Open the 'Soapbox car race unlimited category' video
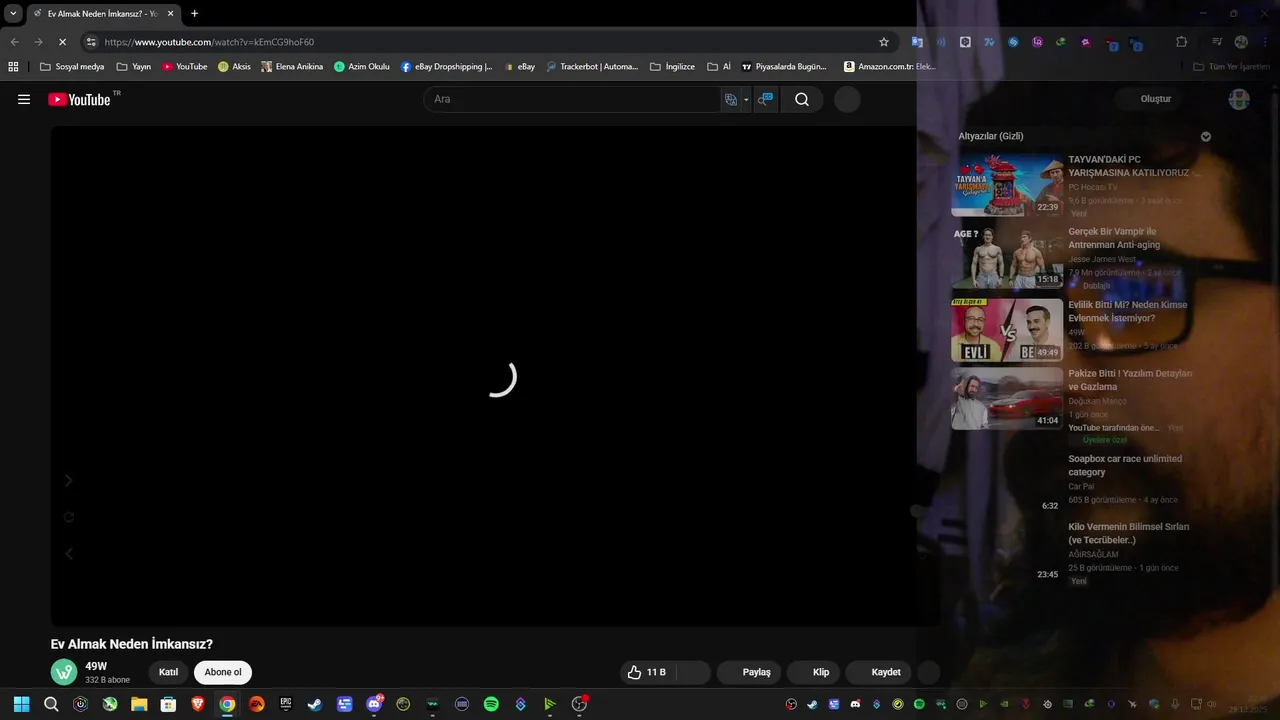 tap(1125, 465)
